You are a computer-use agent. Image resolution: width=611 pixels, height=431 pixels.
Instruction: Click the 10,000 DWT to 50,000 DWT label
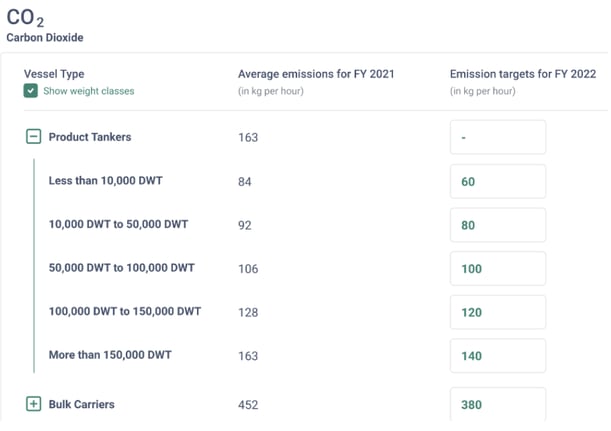pos(118,225)
